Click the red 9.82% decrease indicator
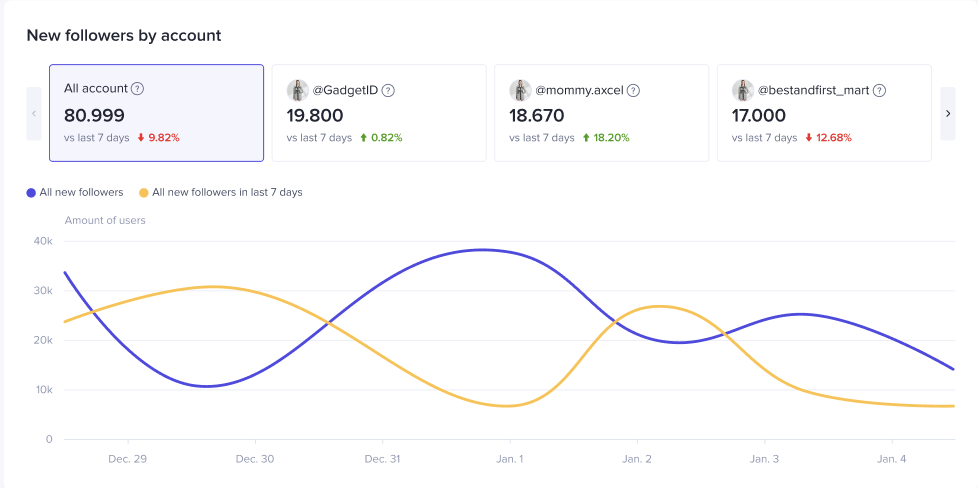The height and width of the screenshot is (488, 978). 158,138
